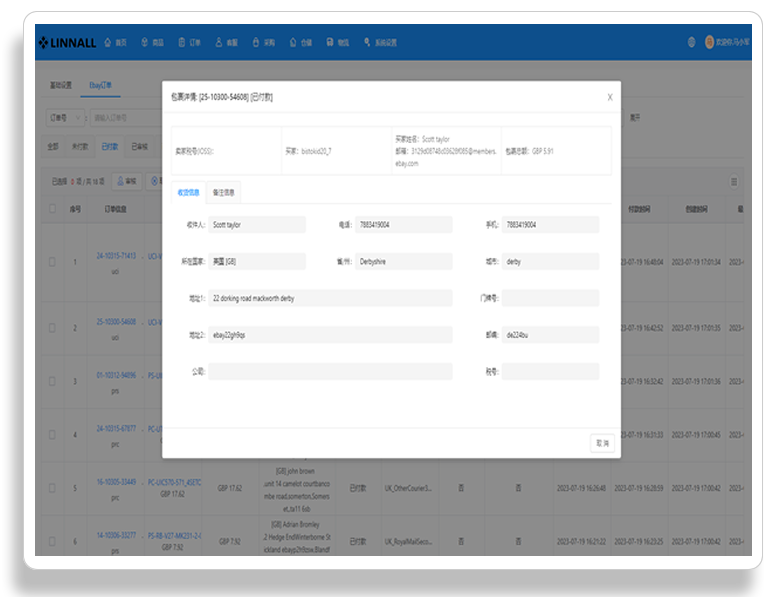Tick the checkbox for row 6
This screenshot has width=770, height=597.
[x=52, y=542]
